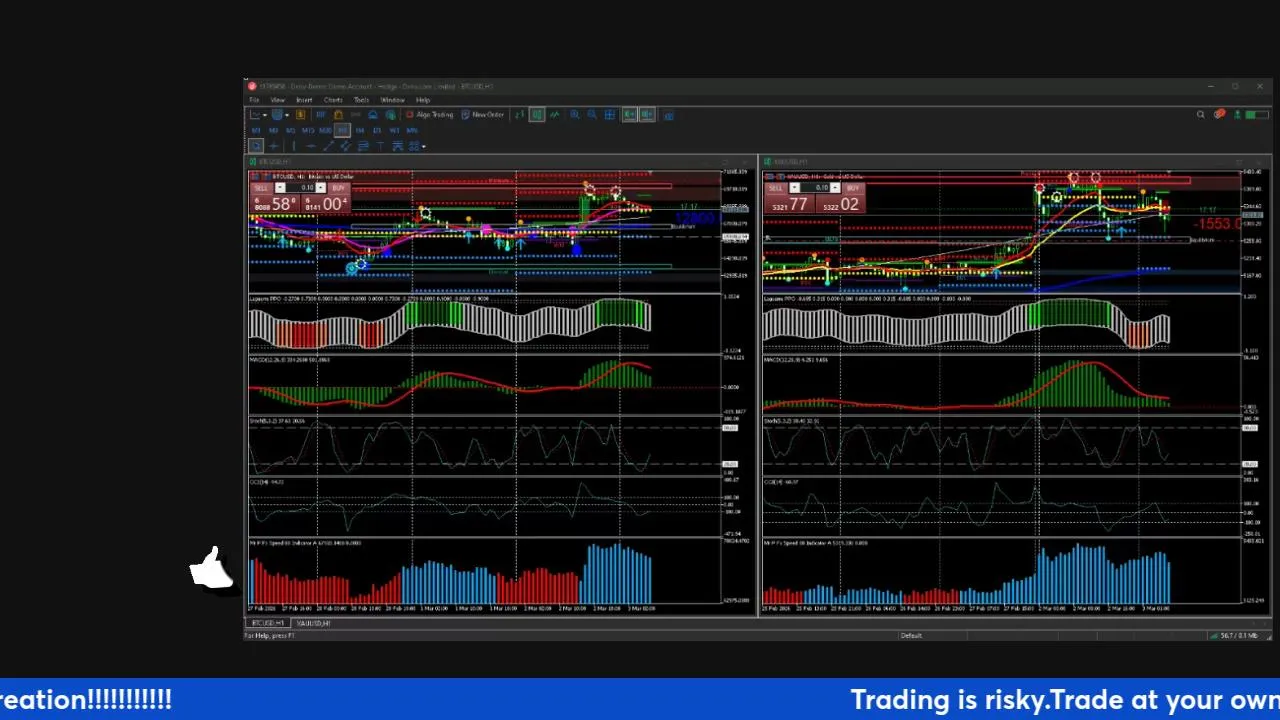The image size is (1280, 720).
Task: Tile windows with the grid icon
Action: tap(609, 115)
